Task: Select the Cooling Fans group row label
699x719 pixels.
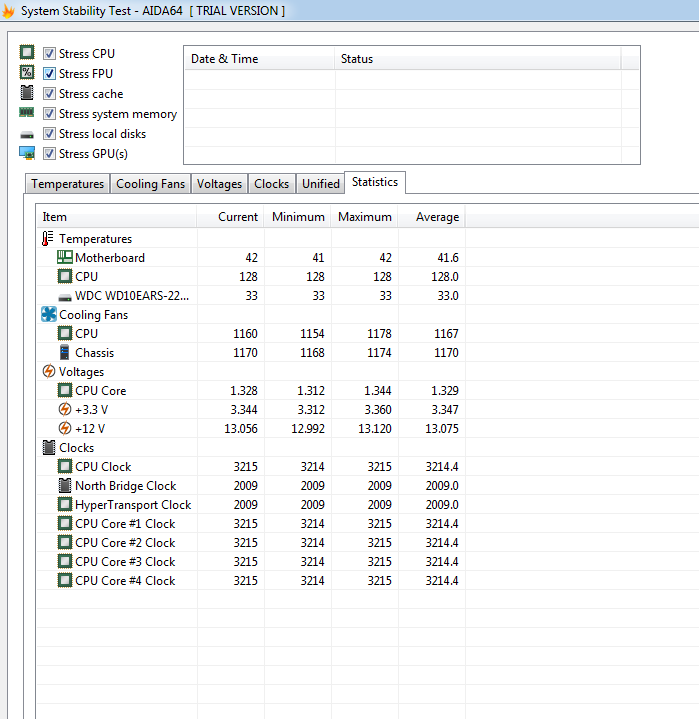Action: (94, 315)
